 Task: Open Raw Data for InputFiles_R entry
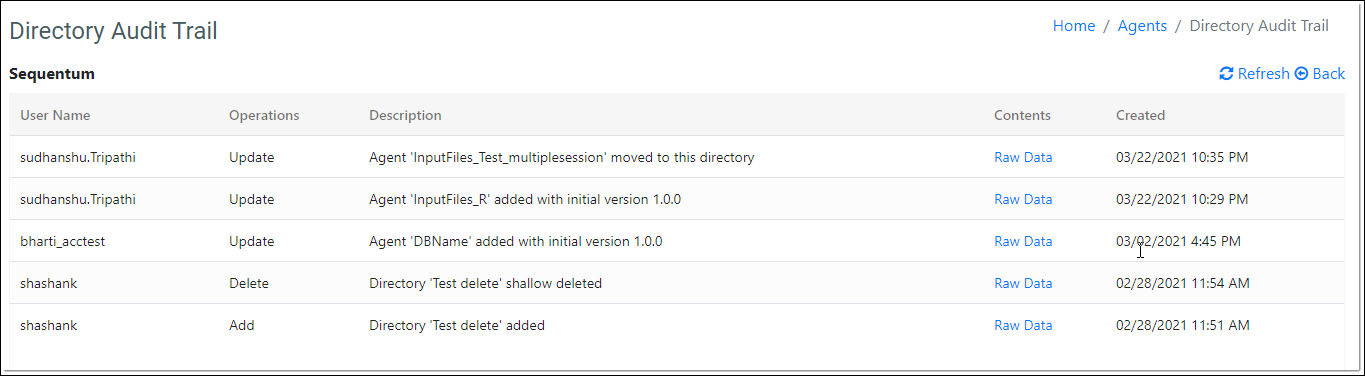[1023, 199]
